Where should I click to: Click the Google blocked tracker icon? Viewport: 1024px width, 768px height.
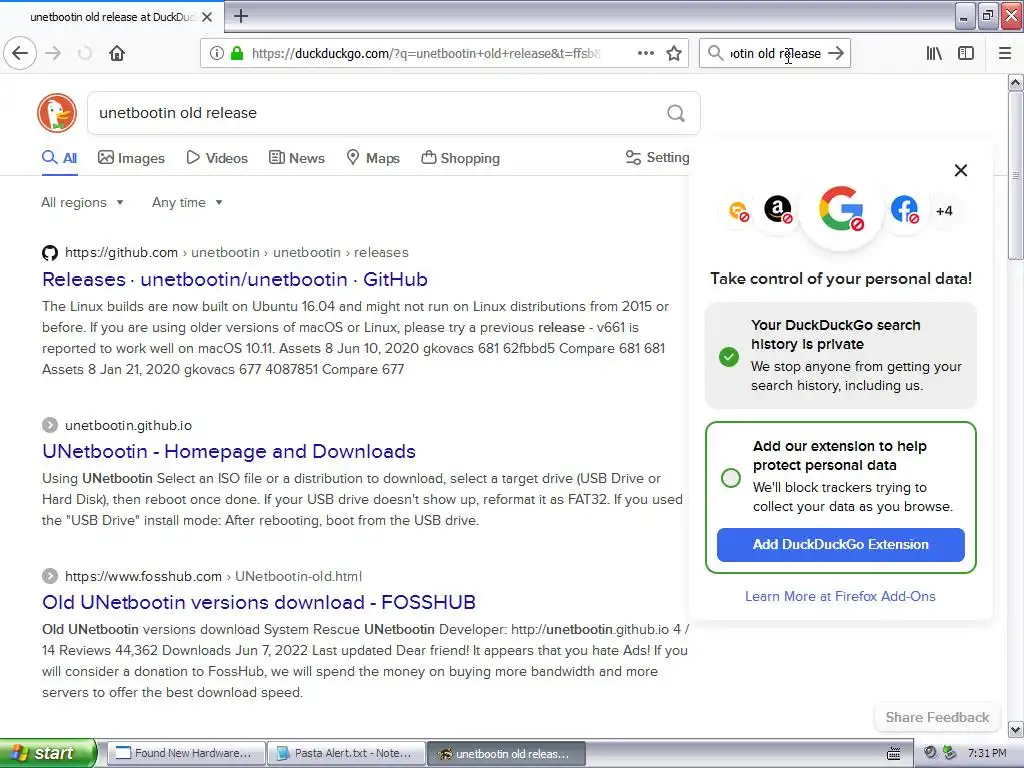tap(841, 210)
